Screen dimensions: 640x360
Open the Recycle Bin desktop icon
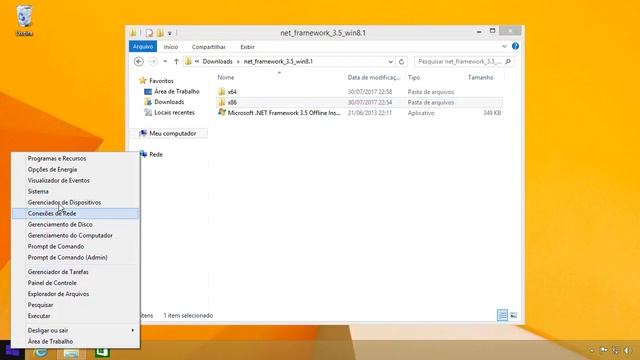(x=24, y=21)
